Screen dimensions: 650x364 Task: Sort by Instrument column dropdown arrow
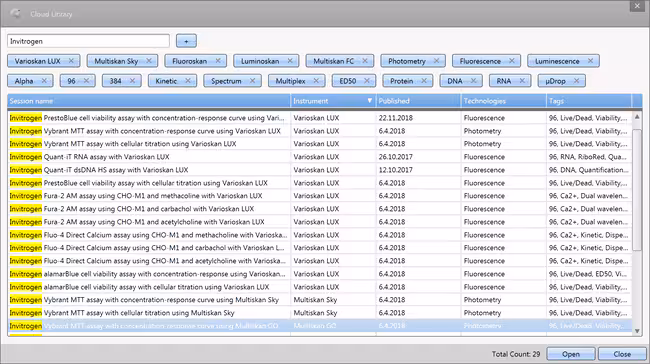click(x=369, y=101)
